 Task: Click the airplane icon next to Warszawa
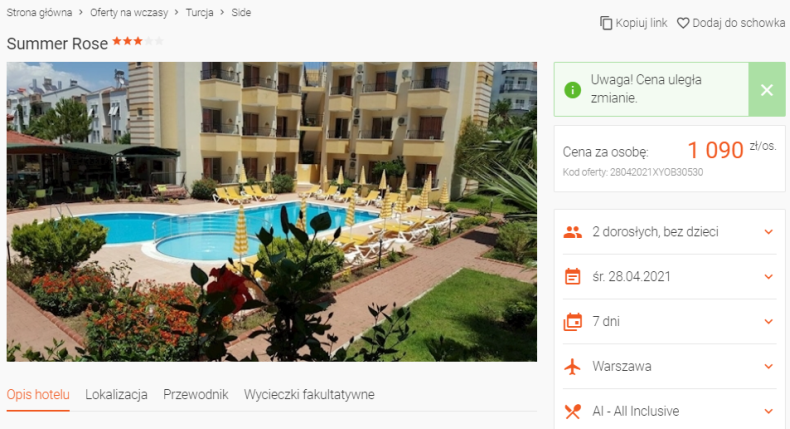pyautogui.click(x=573, y=366)
